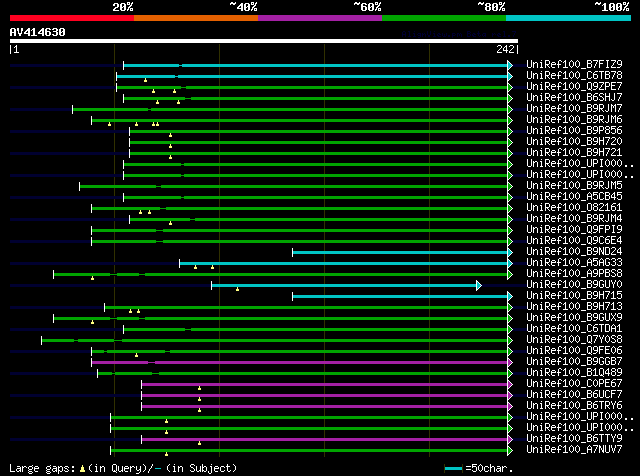This screenshot has width=640, height=476.
Task: Click the purple alignment bar for B9GGB7
Action: coord(300,363)
